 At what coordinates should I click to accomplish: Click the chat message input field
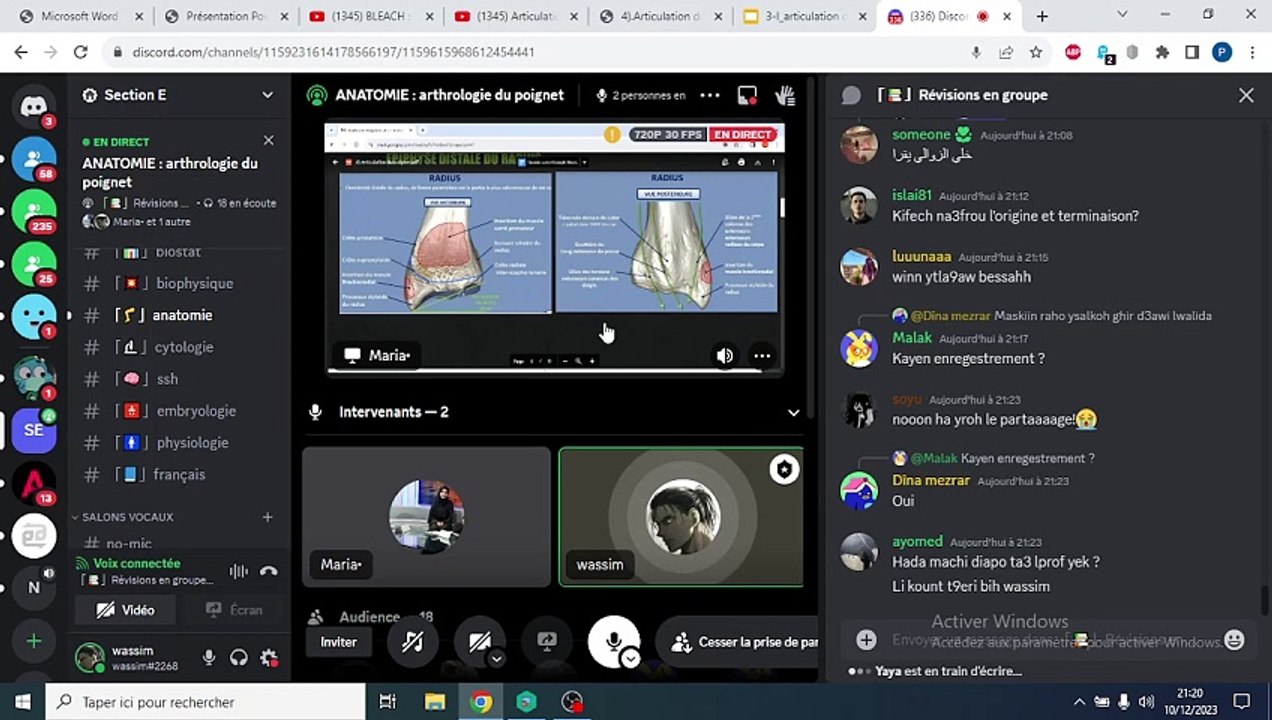[1040, 640]
